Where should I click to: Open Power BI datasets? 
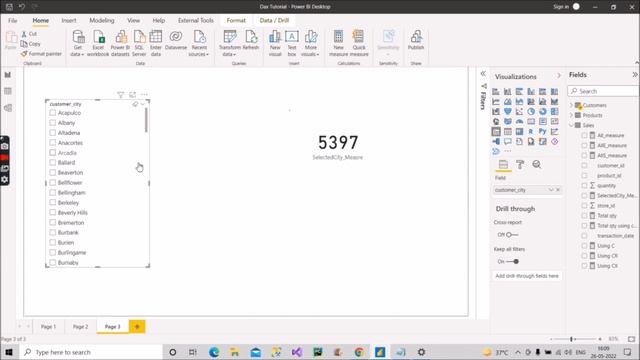pyautogui.click(x=120, y=43)
